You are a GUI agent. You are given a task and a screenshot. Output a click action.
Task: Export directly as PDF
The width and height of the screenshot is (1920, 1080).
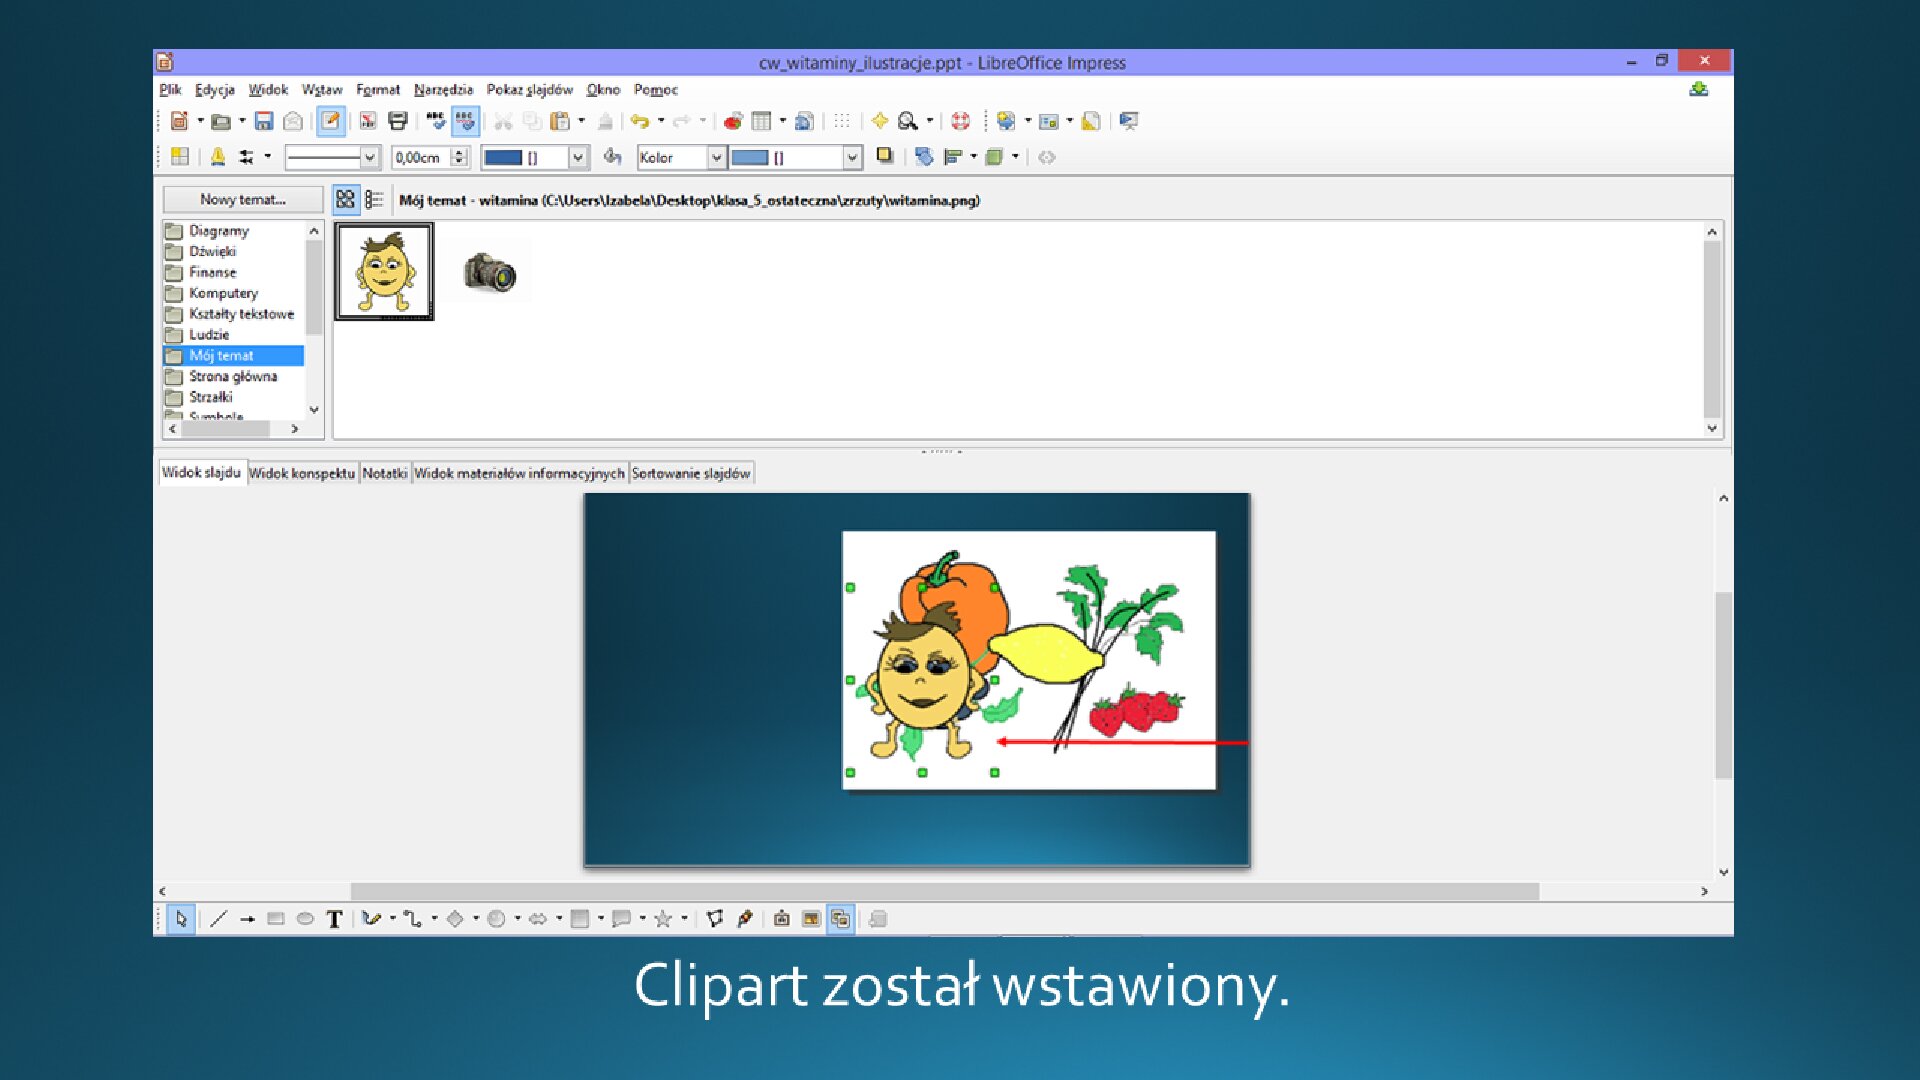click(x=366, y=121)
